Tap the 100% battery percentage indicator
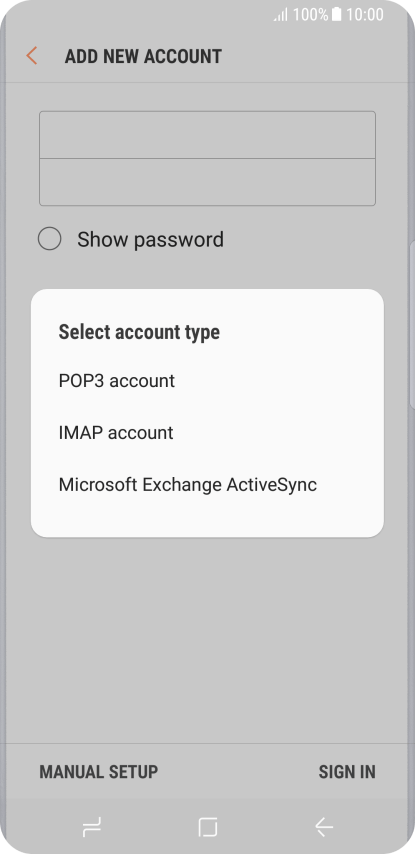415x854 pixels. click(310, 15)
